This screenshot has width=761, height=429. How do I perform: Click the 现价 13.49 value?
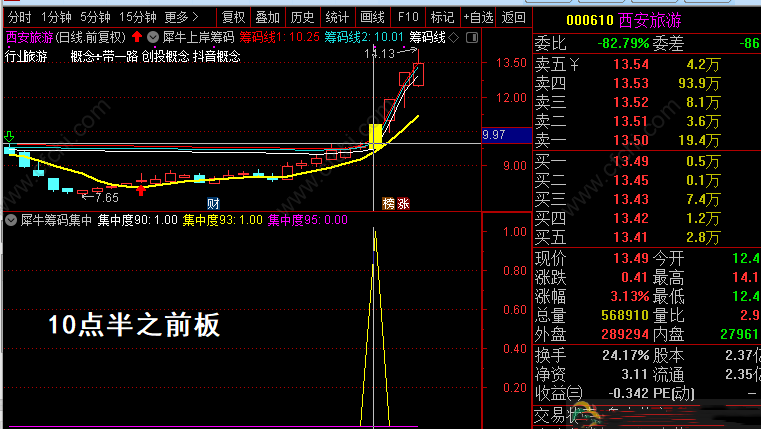point(630,258)
